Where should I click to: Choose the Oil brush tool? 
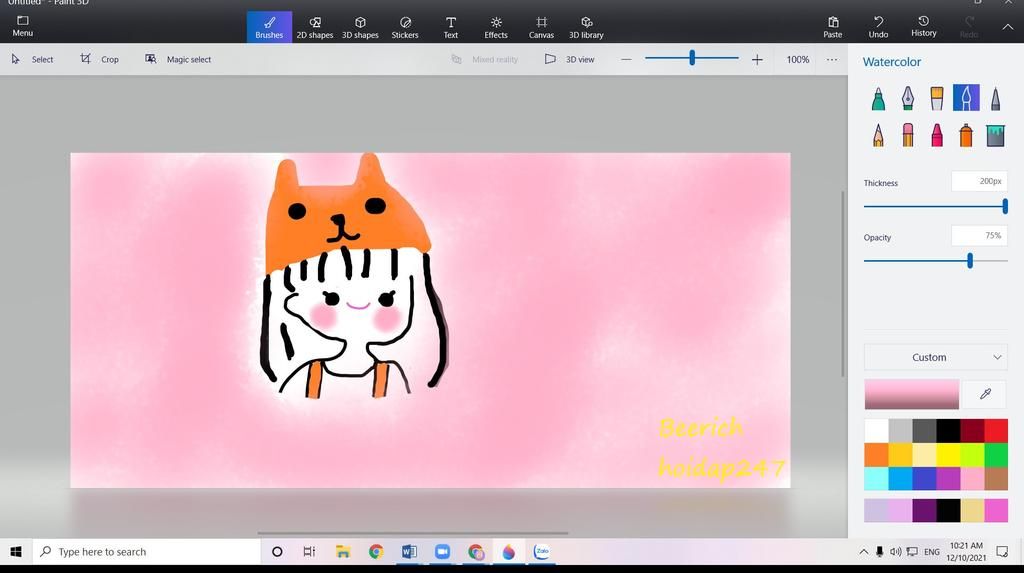tap(937, 98)
